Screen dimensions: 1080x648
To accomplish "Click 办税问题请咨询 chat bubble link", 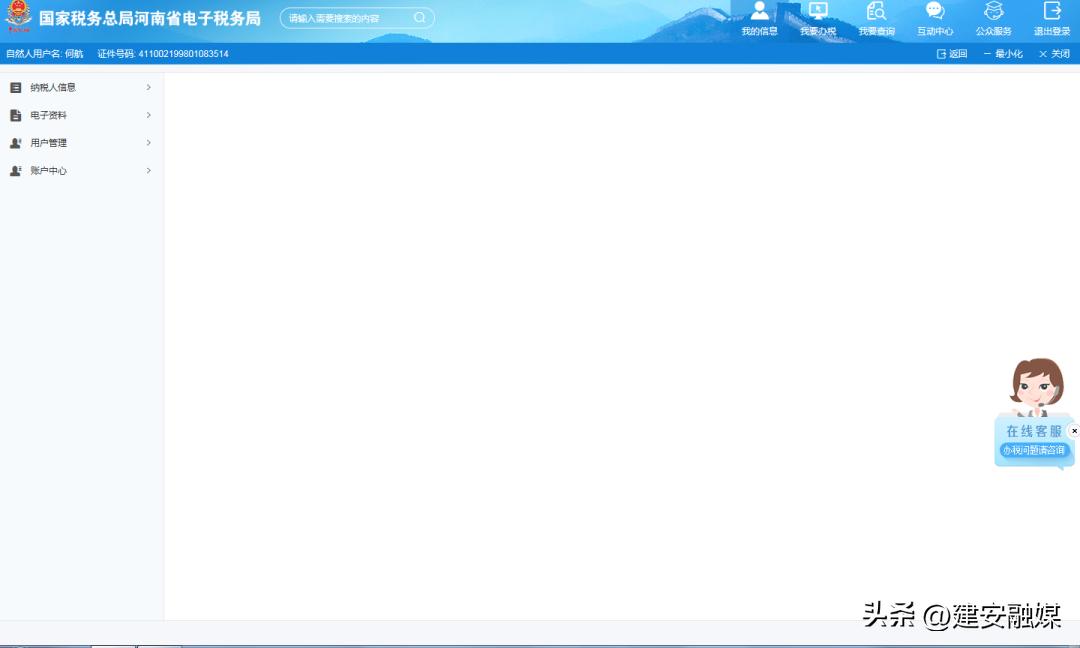I will pyautogui.click(x=1031, y=450).
